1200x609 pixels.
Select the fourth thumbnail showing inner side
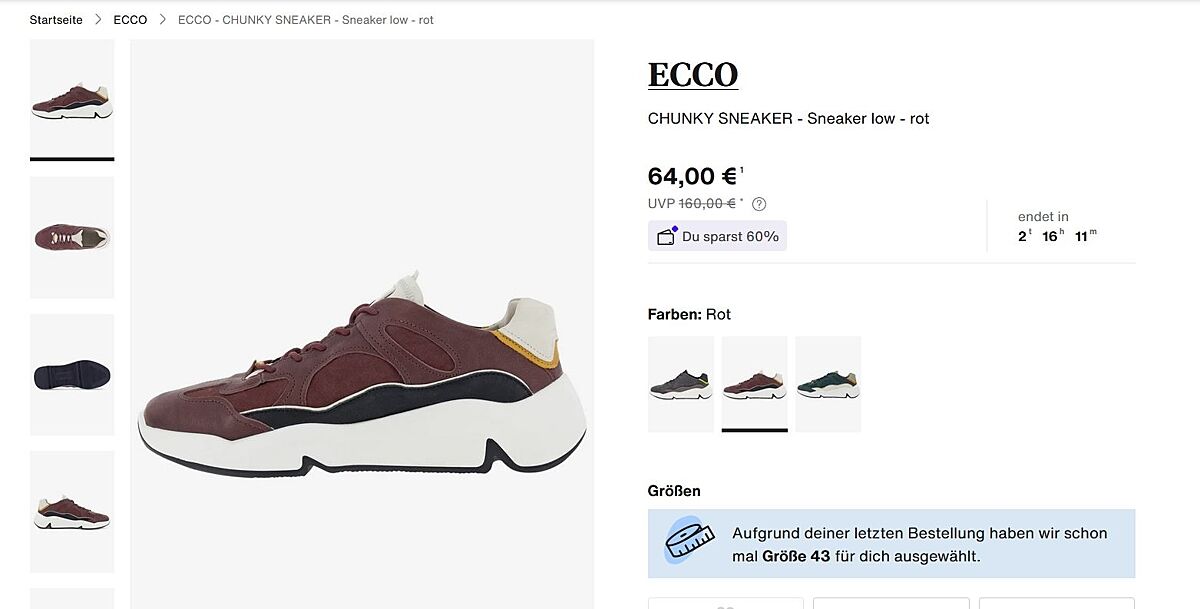point(72,511)
